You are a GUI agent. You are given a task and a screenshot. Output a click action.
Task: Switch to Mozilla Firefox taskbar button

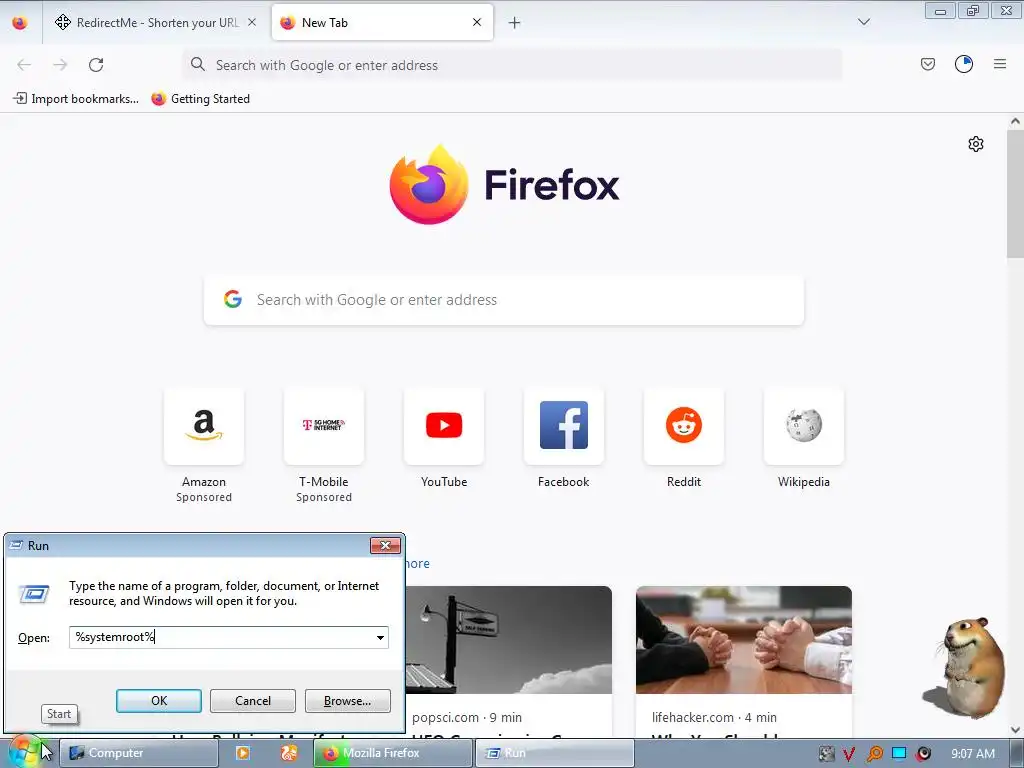pyautogui.click(x=392, y=753)
